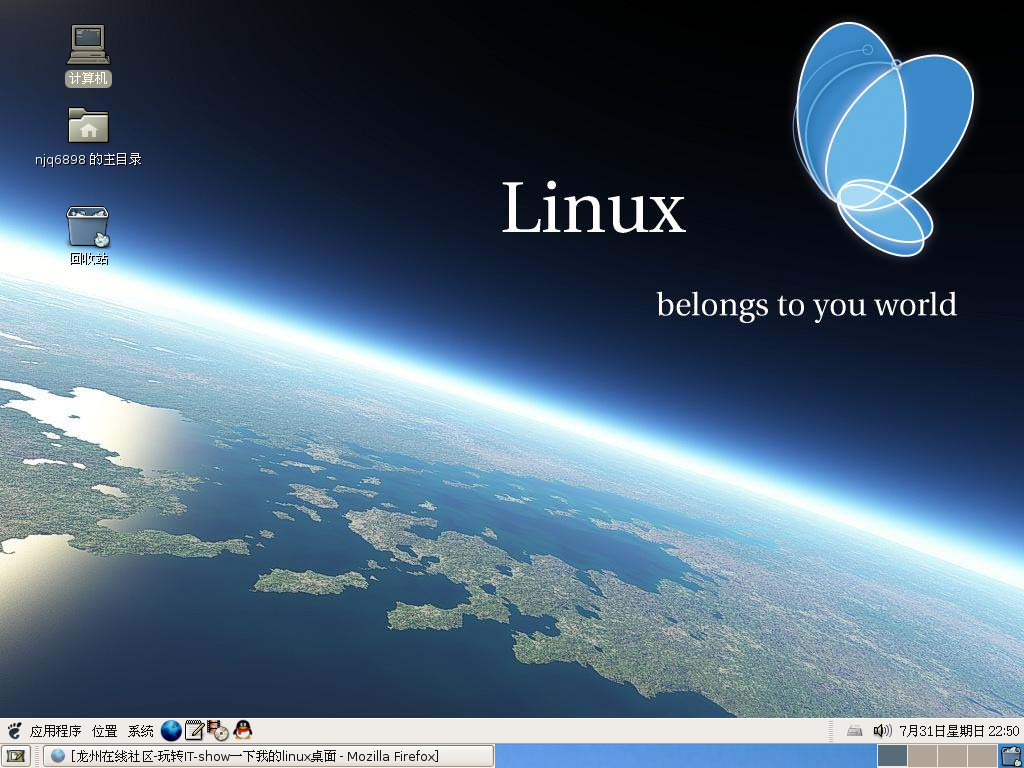Switch to the second workspace in the pager
The width and height of the screenshot is (1024, 768).
coord(922,756)
